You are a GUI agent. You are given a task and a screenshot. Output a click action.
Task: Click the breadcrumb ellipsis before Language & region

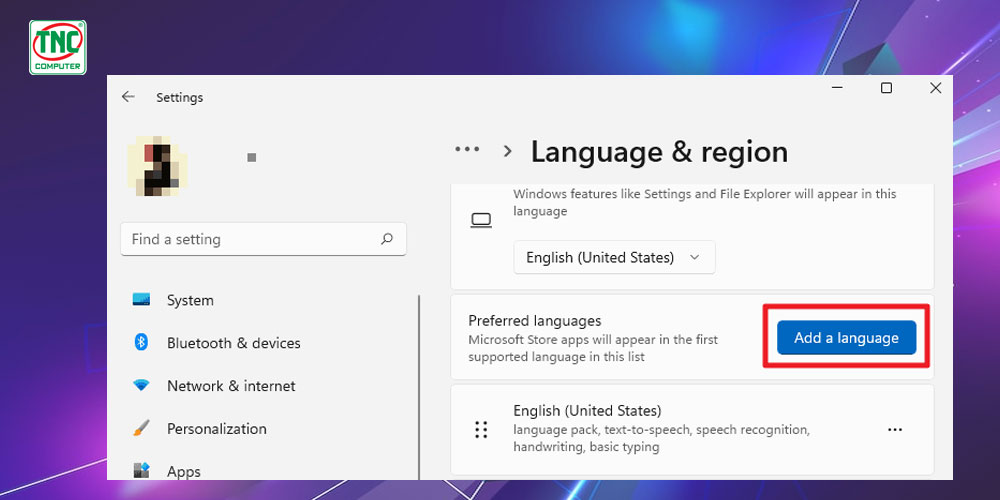(x=467, y=149)
